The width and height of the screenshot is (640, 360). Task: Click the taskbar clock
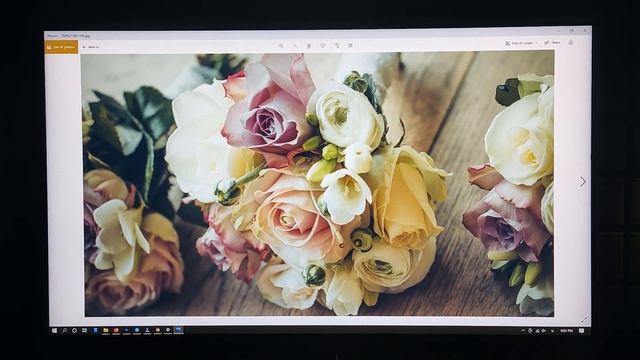566,331
